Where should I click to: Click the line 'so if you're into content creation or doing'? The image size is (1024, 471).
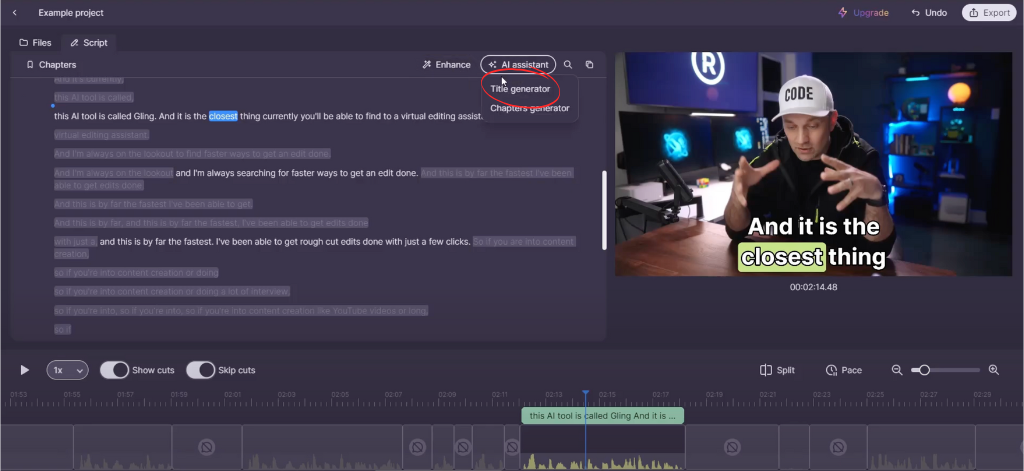click(x=136, y=272)
